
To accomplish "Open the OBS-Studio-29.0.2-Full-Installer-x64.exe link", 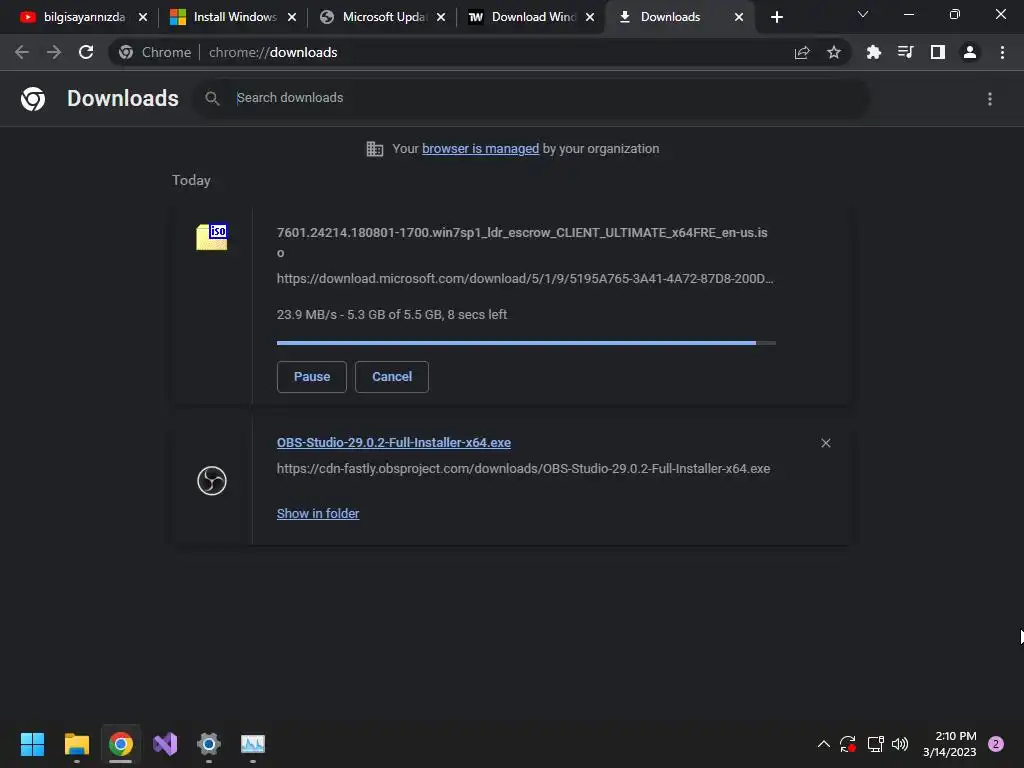I will 394,443.
